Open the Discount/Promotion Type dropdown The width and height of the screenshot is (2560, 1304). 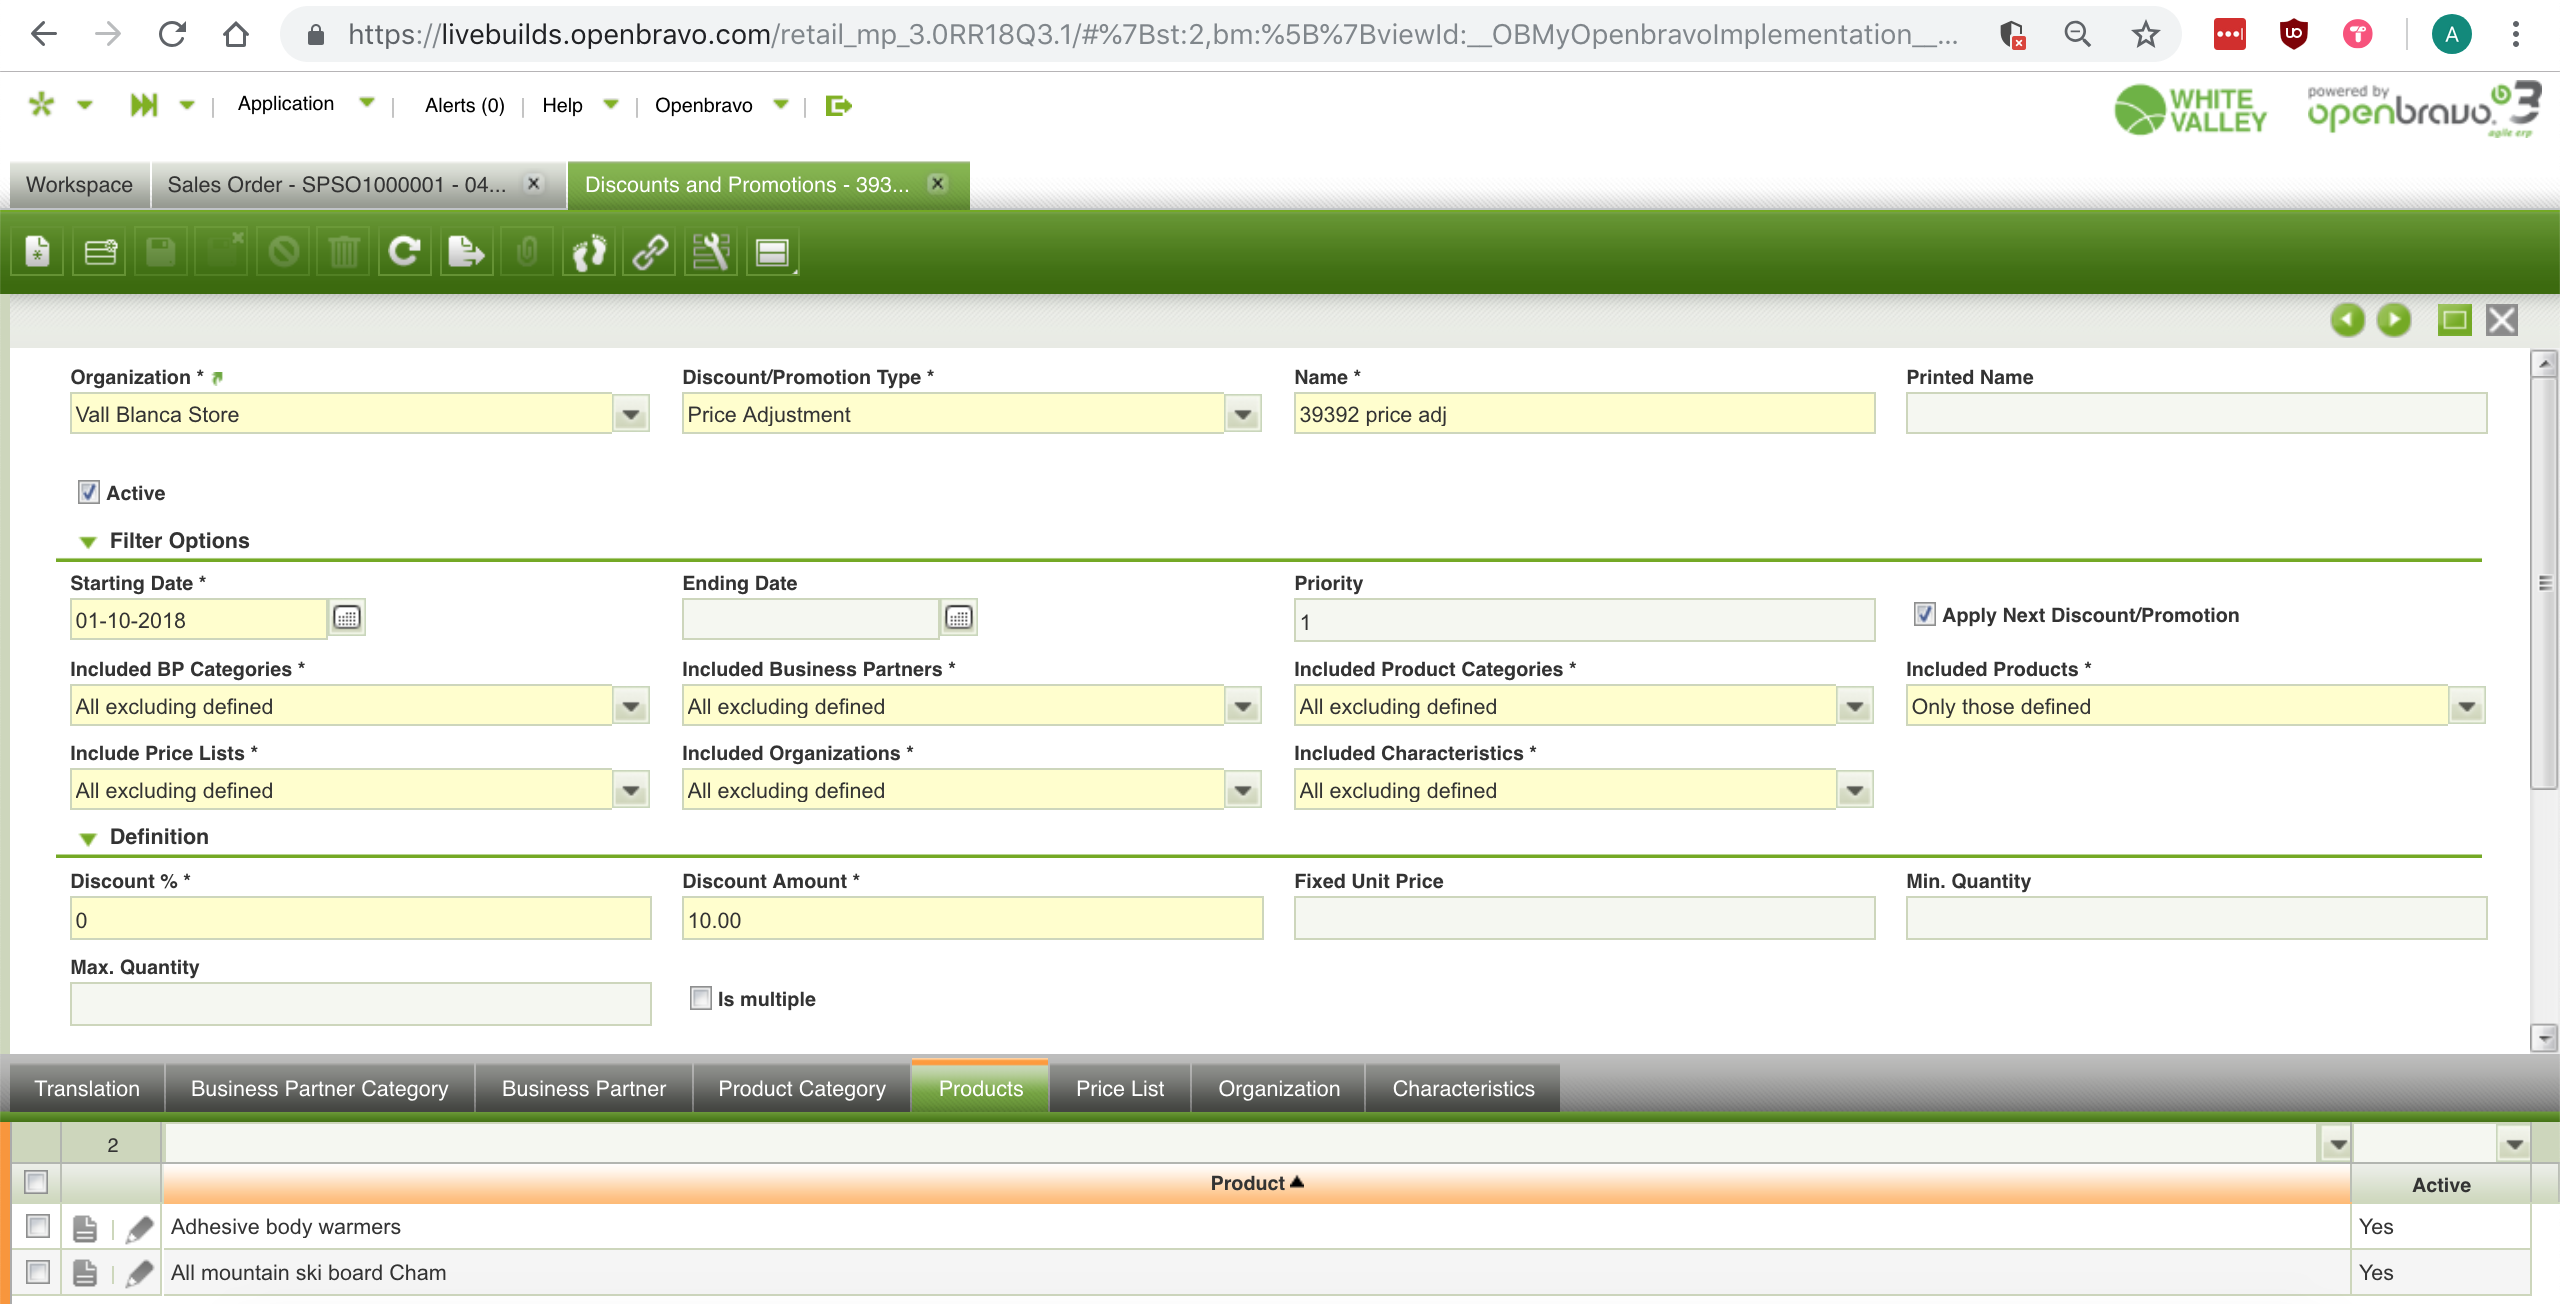(1243, 414)
